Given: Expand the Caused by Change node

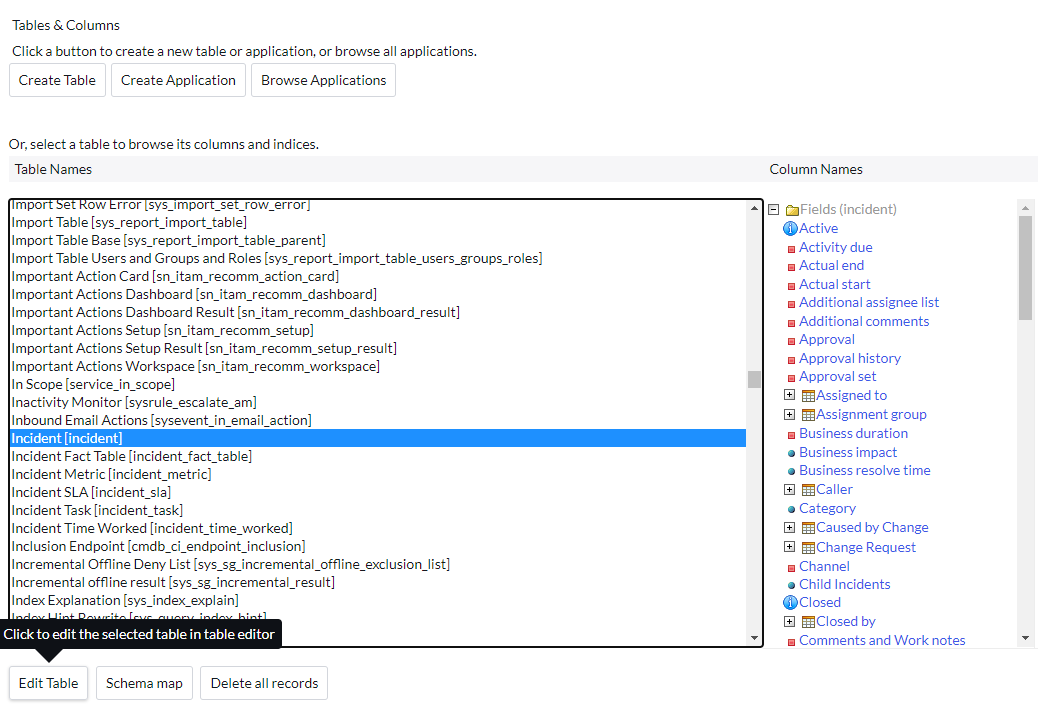Looking at the screenshot, I should (x=789, y=528).
